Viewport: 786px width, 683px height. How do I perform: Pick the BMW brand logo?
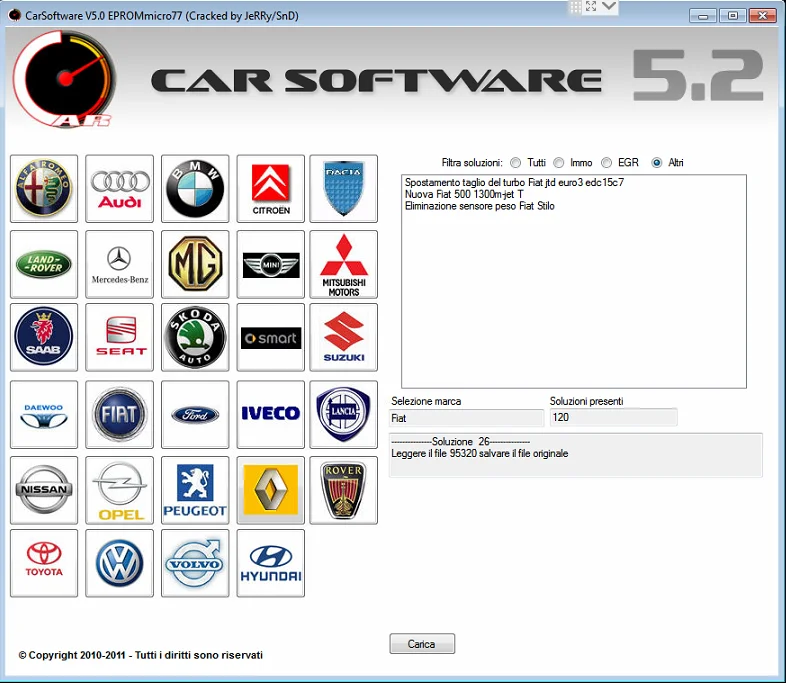pos(195,188)
